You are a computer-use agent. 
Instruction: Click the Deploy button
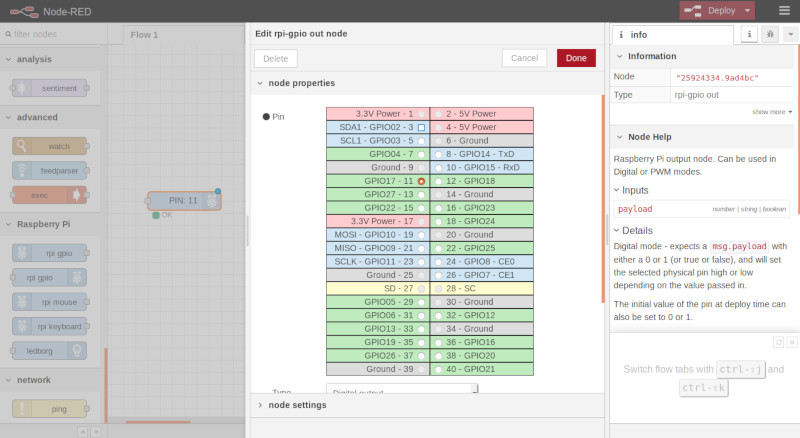[711, 11]
